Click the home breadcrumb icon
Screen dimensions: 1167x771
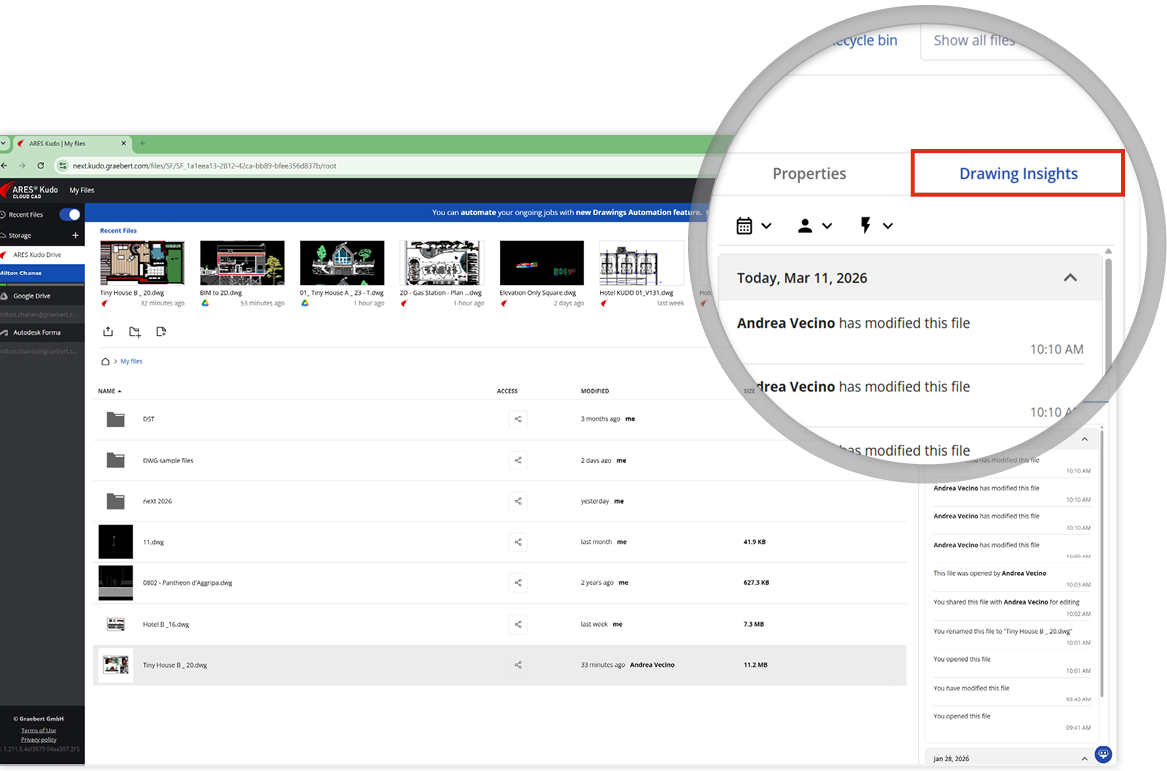point(105,361)
